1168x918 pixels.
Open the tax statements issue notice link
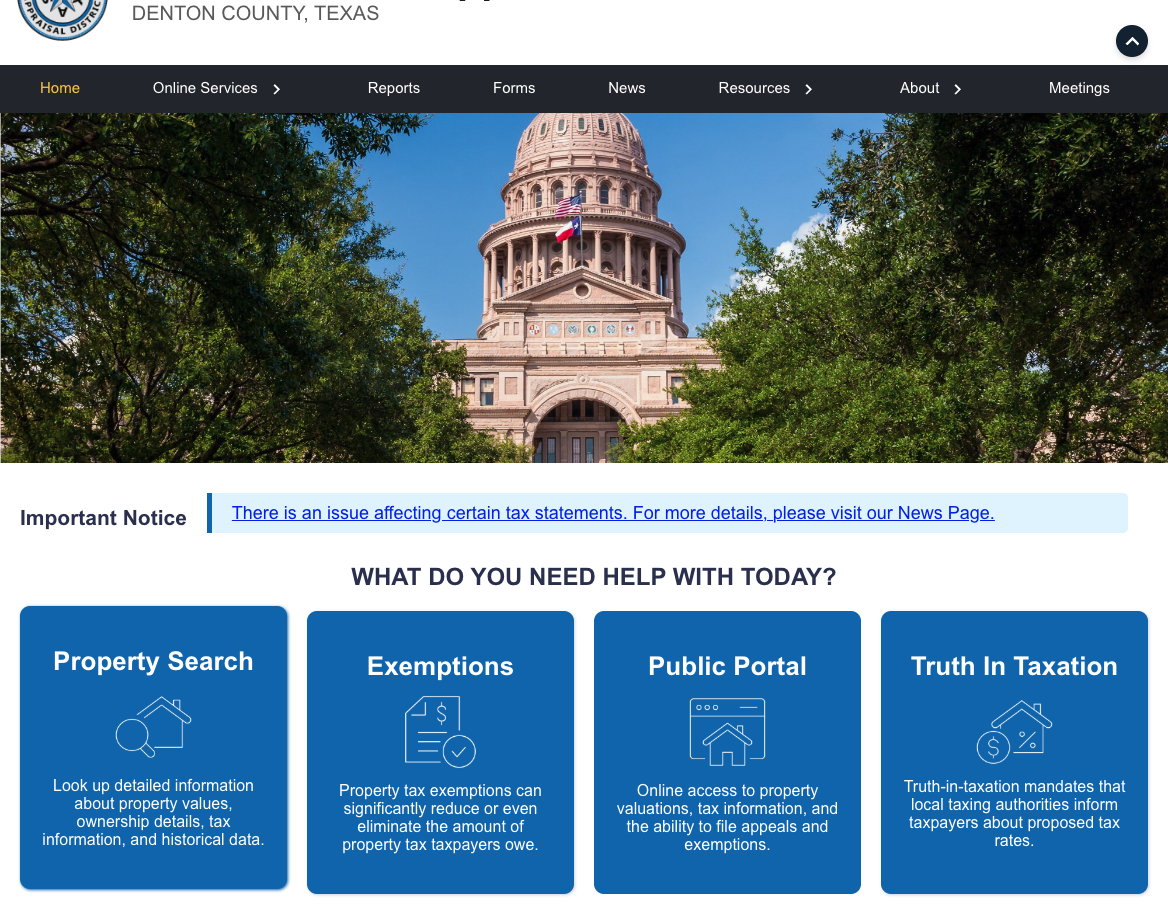612,513
